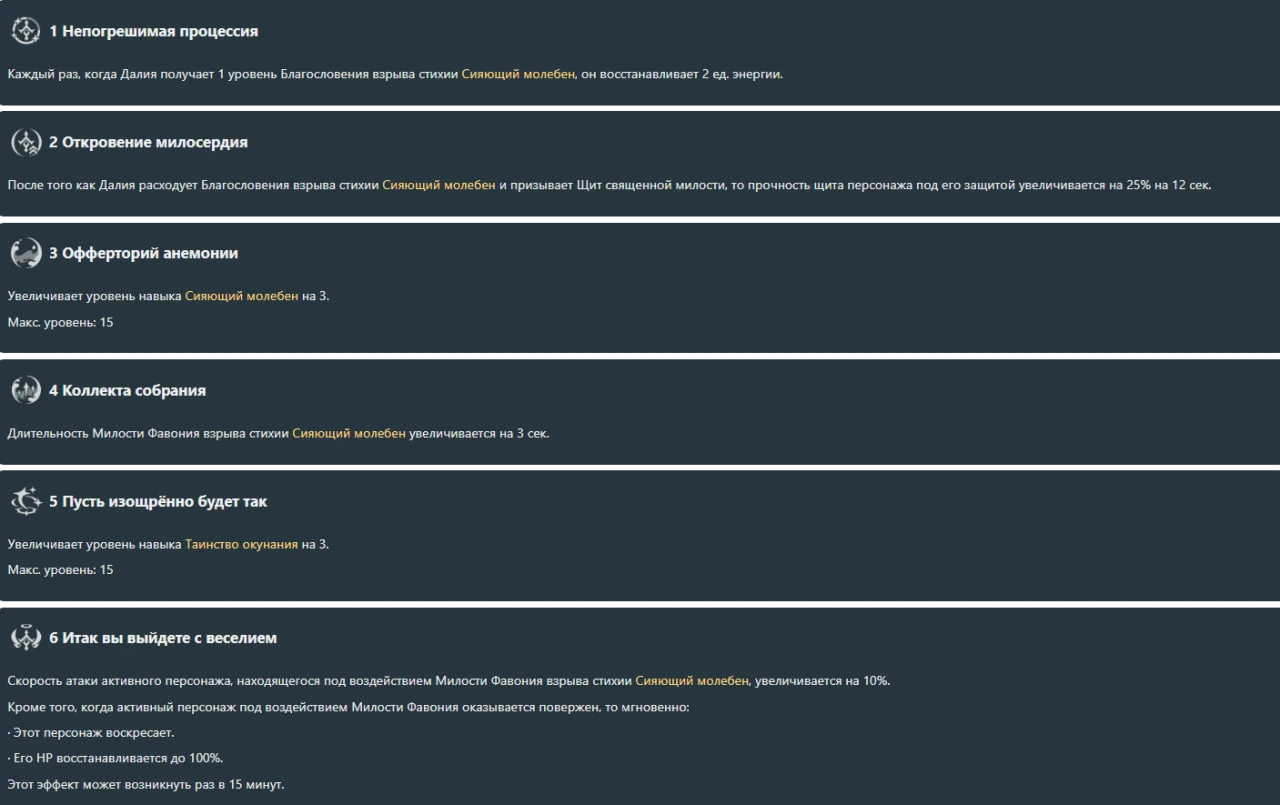Open Сияющий молебен link in constellation 6 description
Image resolution: width=1280 pixels, height=805 pixels.
click(x=692, y=681)
